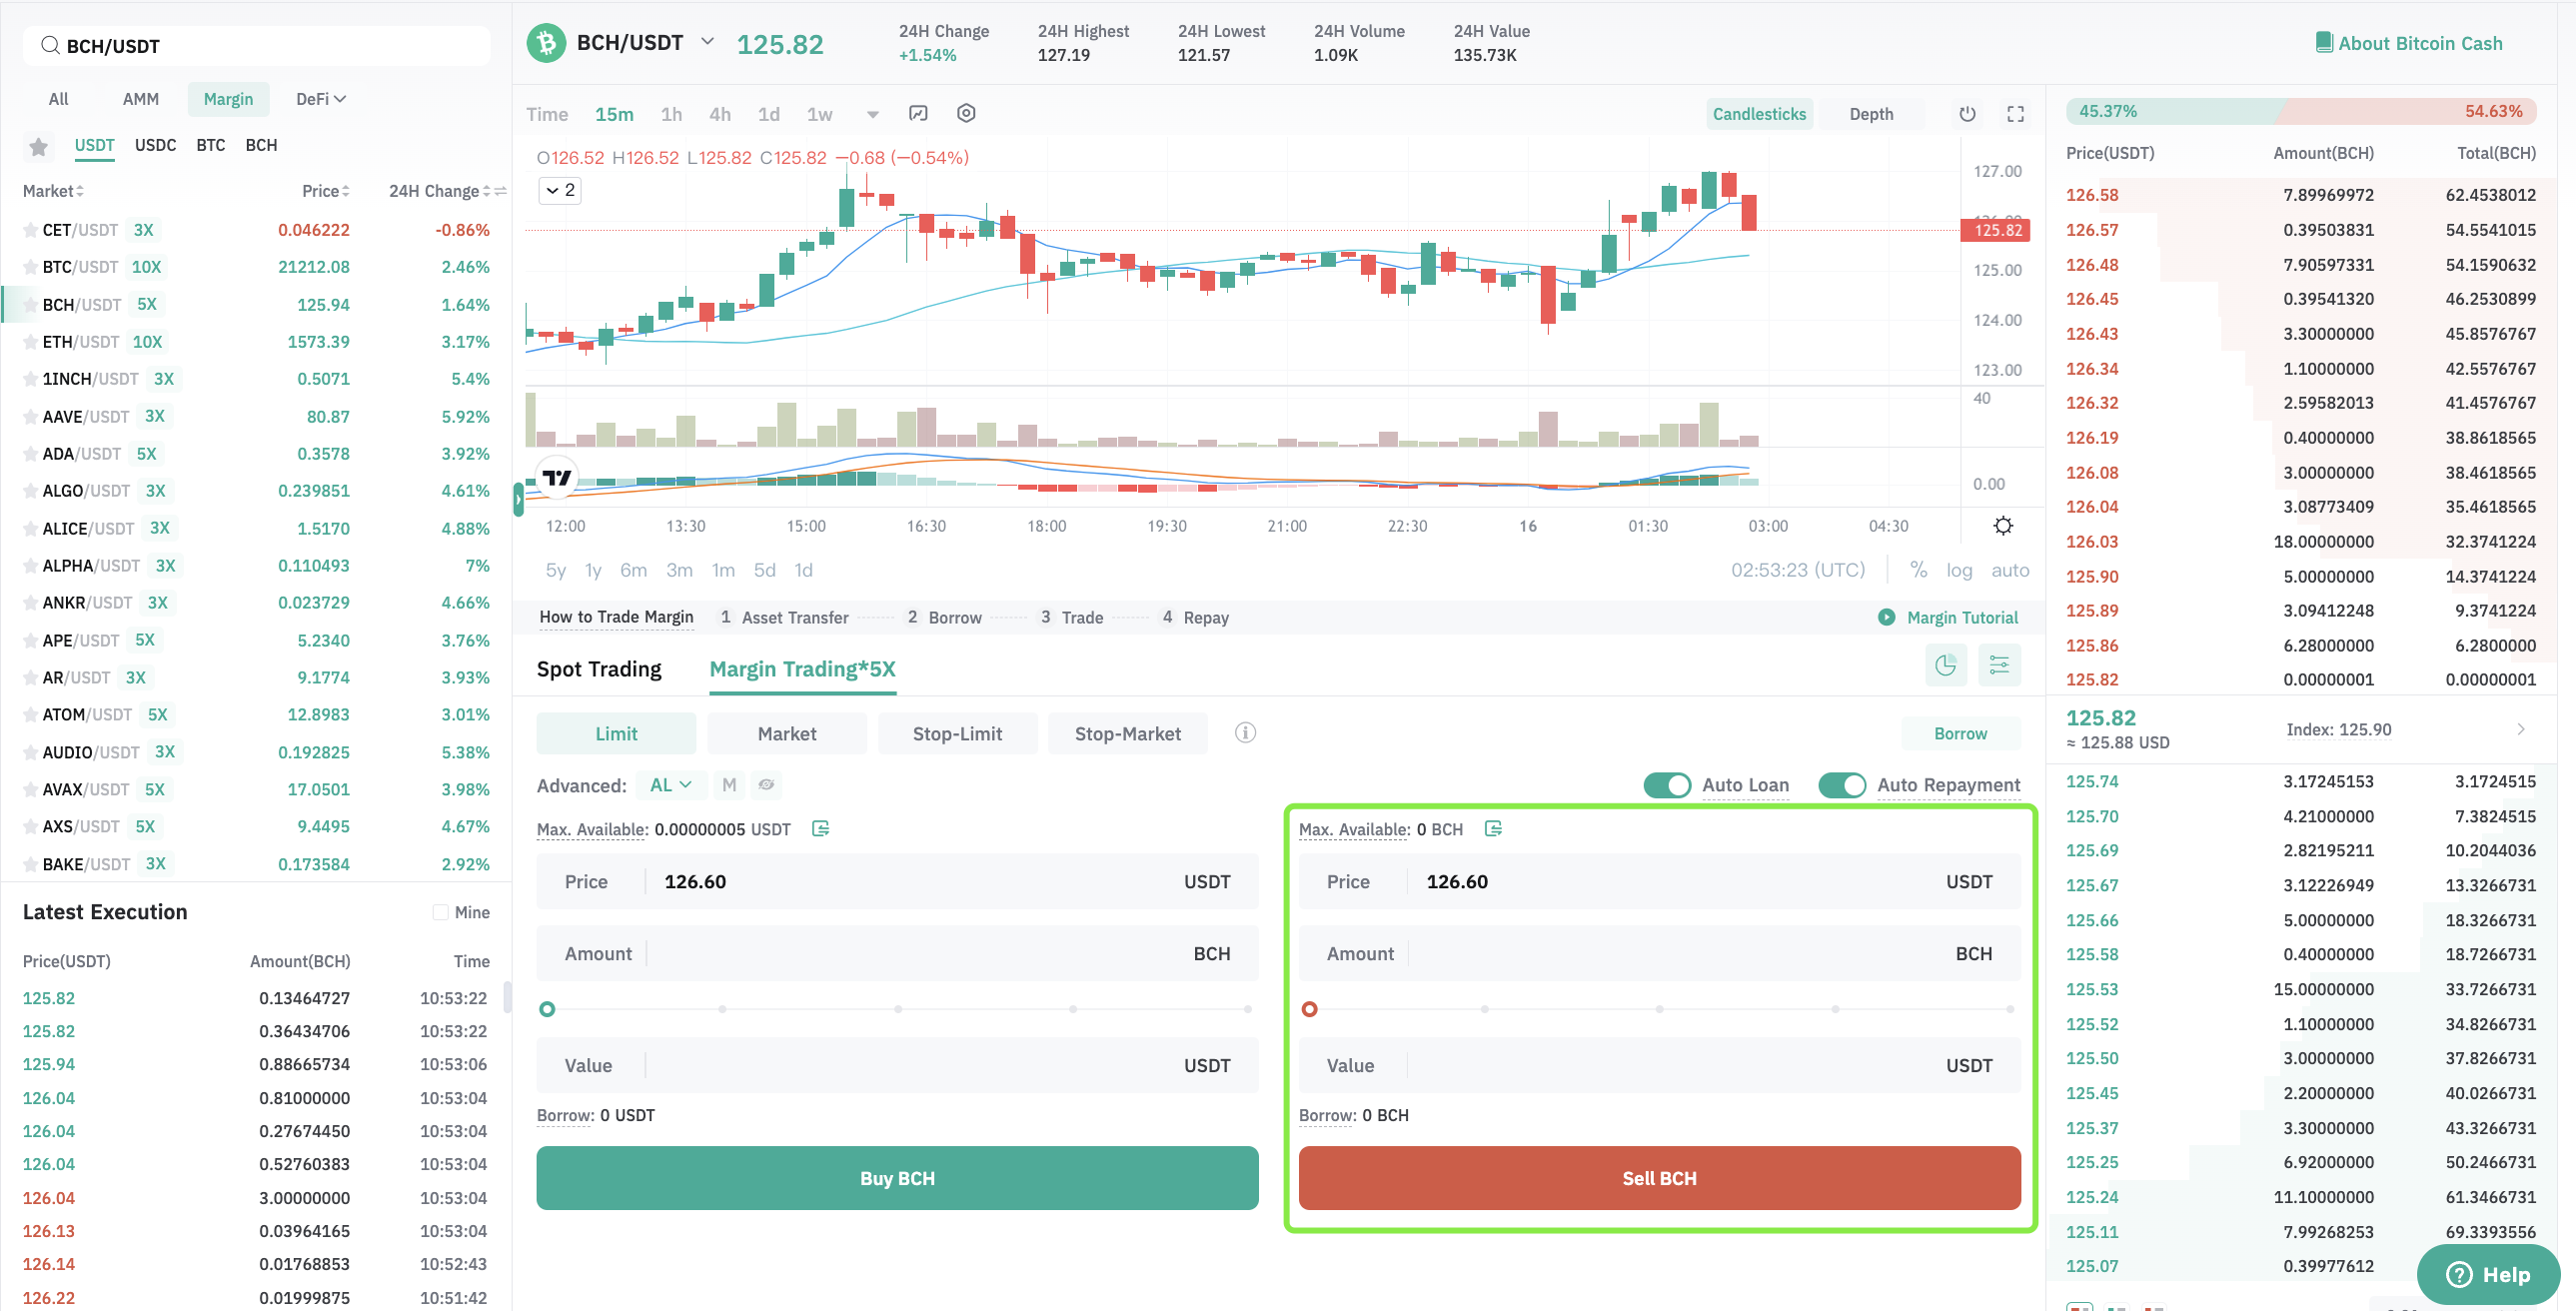Swap the 24H Change column icon
The image size is (2576, 1311).
coord(500,191)
